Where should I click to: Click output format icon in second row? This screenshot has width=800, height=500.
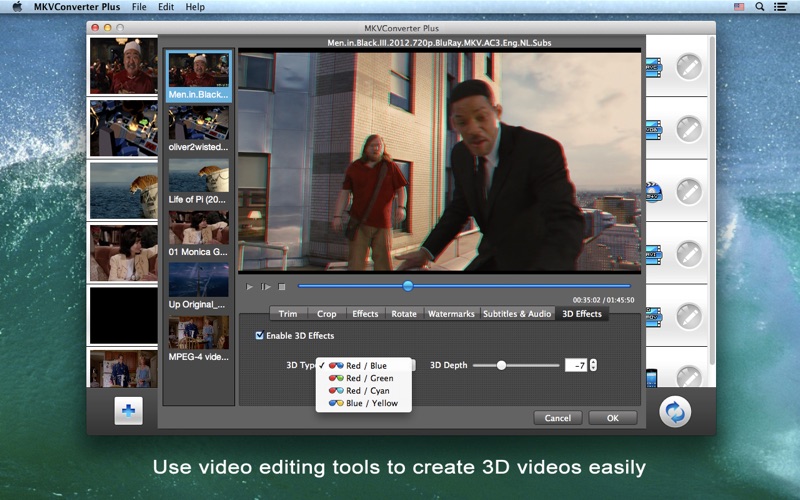pyautogui.click(x=654, y=130)
